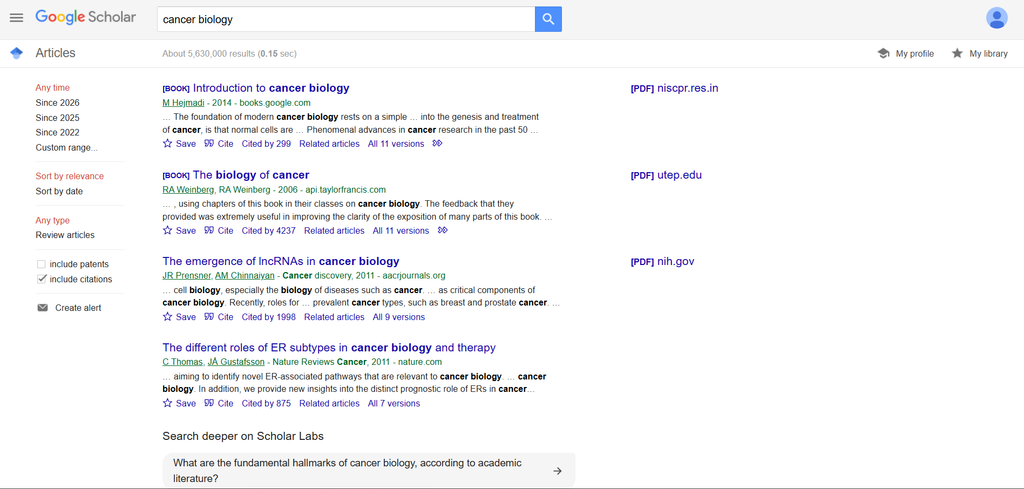
Task: Select Review articles type filter
Action: pyautogui.click(x=65, y=235)
